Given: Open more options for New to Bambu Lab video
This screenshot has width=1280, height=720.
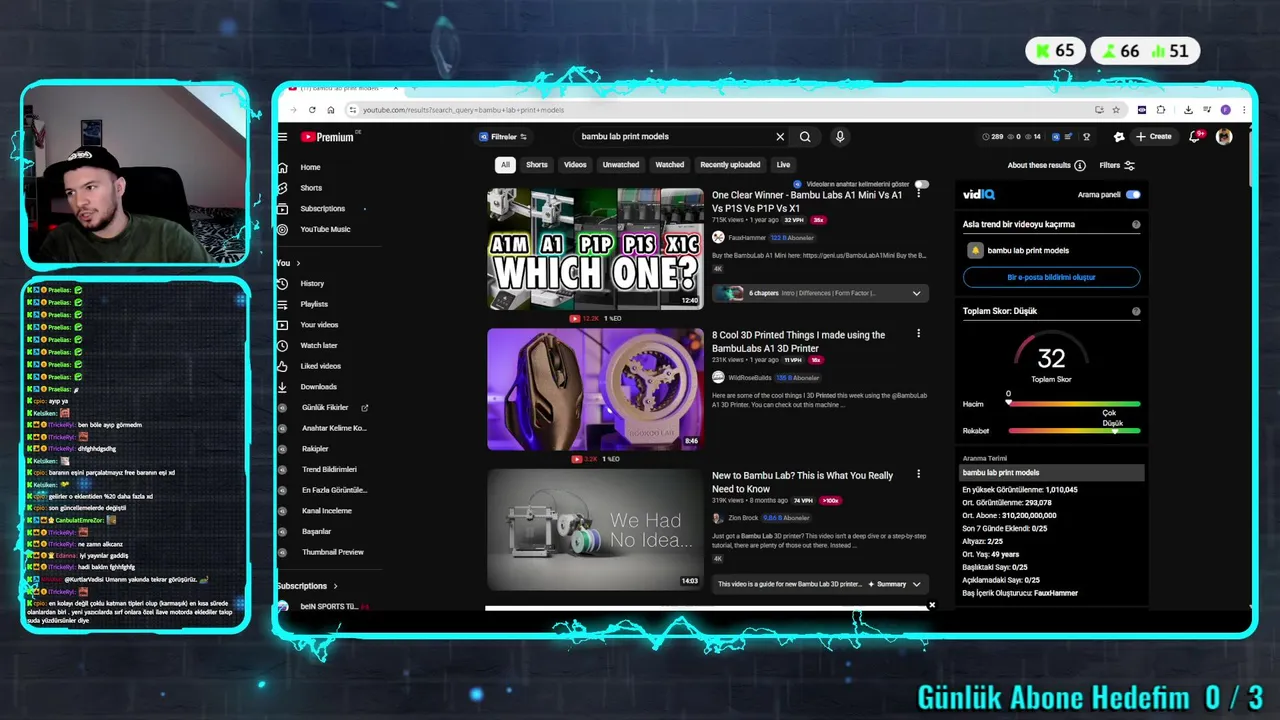Looking at the screenshot, I should click(x=918, y=475).
